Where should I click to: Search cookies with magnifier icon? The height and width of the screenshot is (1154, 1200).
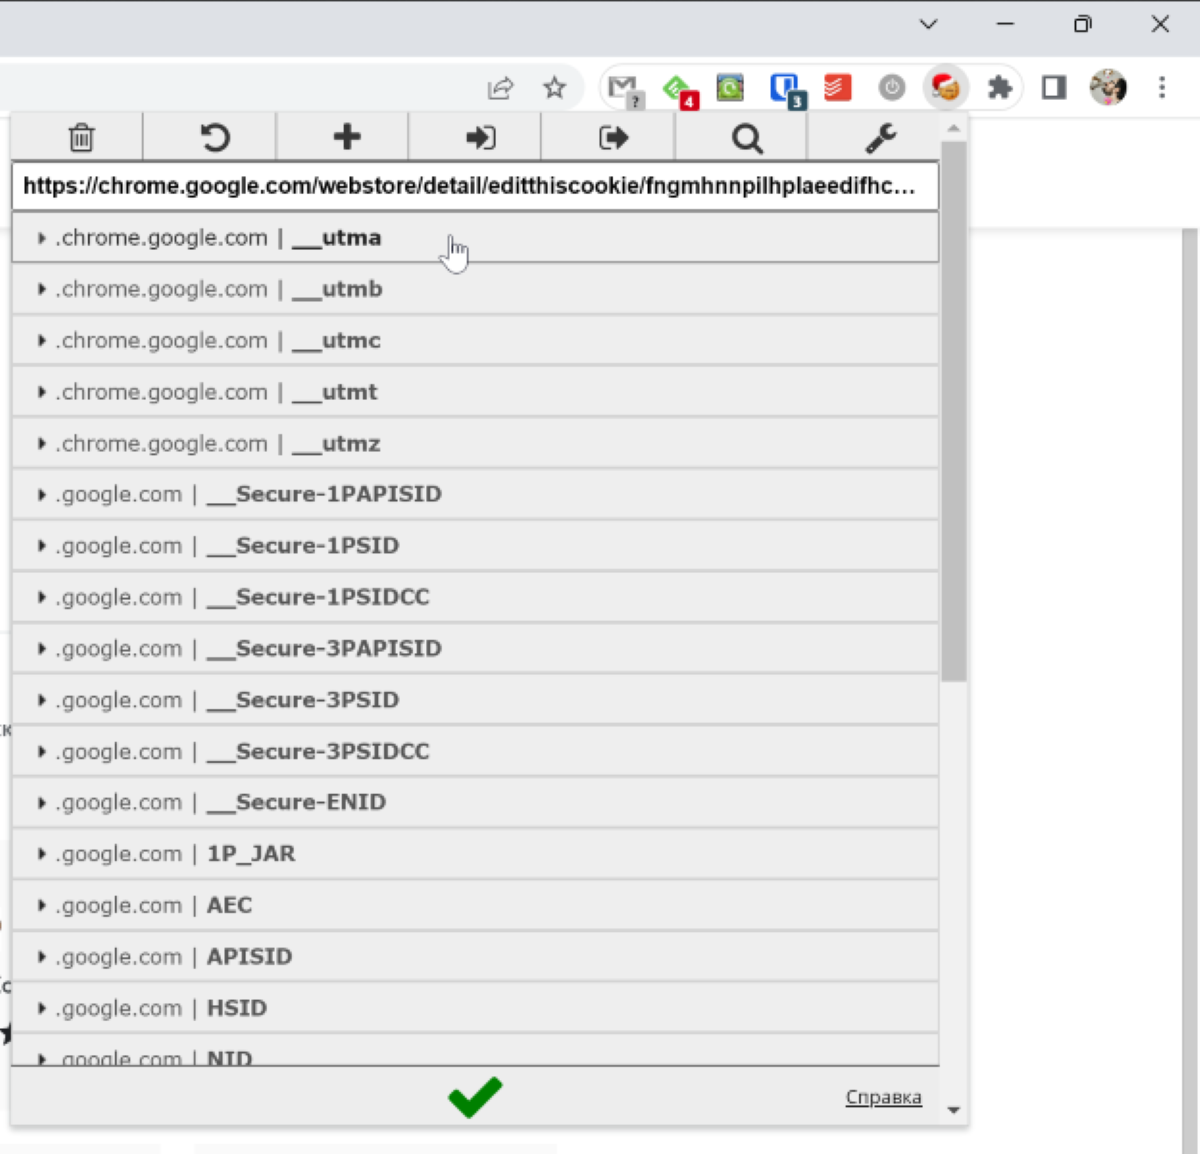click(747, 137)
